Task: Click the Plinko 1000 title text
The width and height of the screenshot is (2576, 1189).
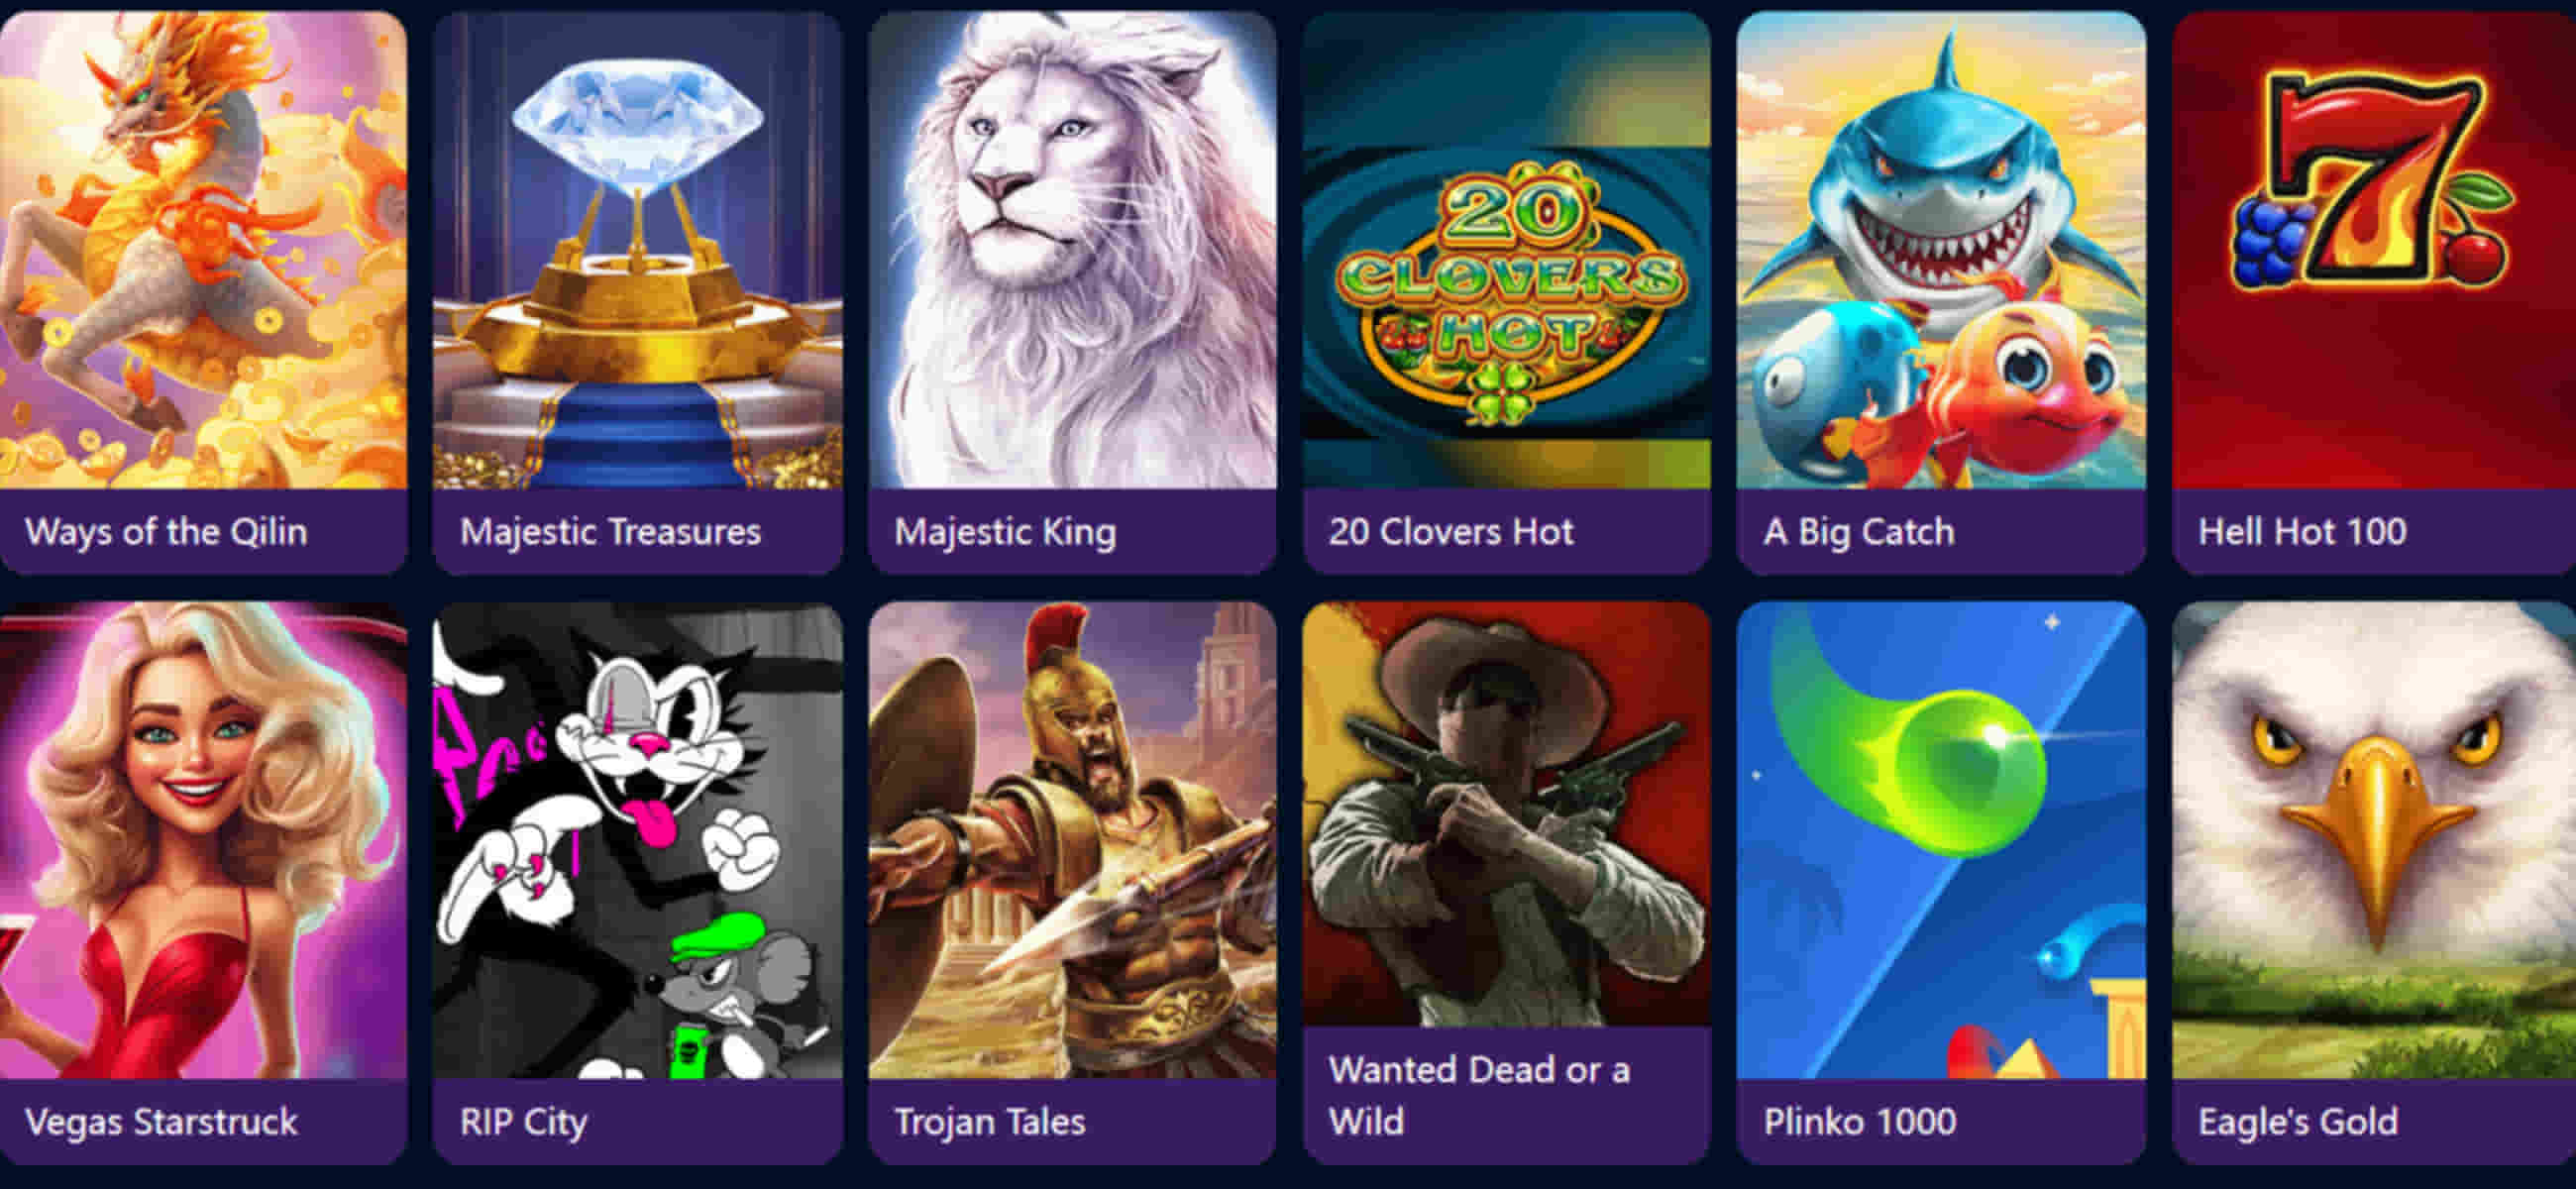Action: (1860, 1121)
